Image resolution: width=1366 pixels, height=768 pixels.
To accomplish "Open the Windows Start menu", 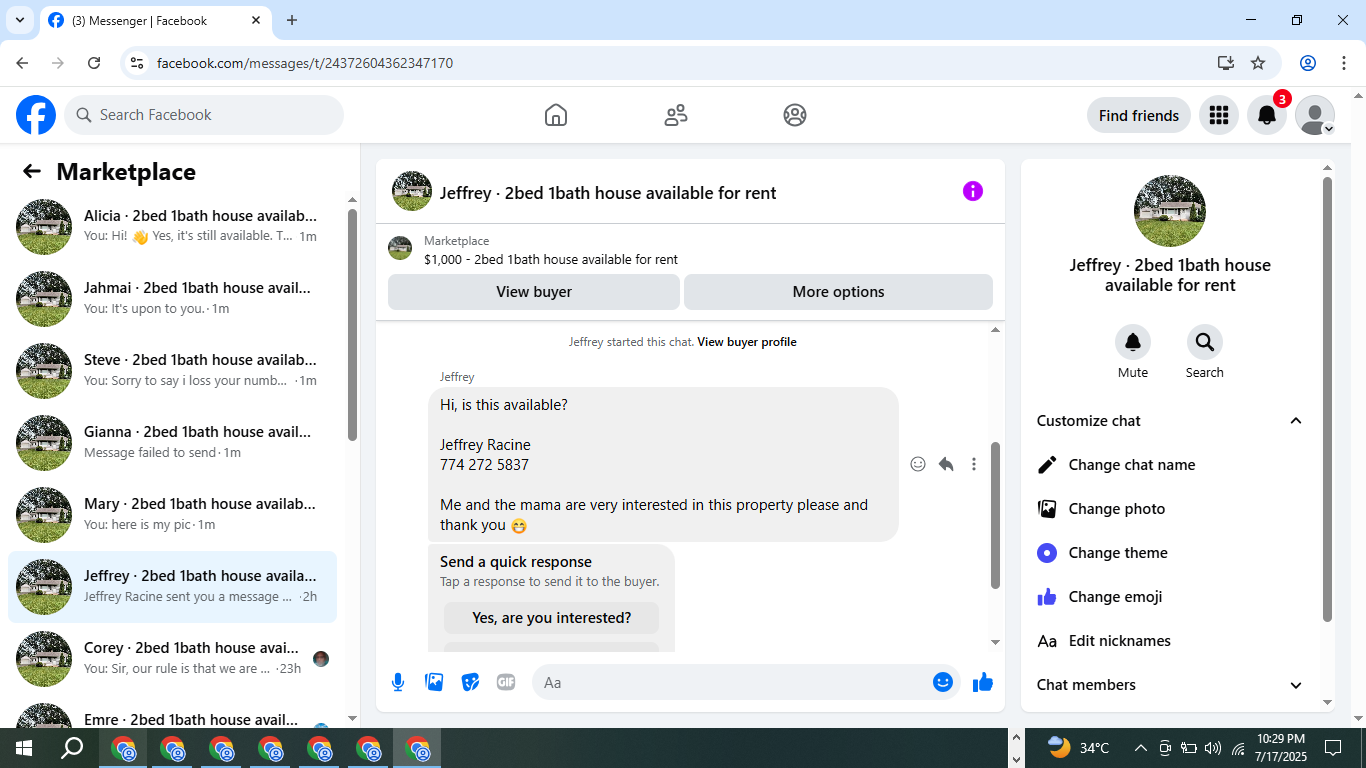I will coord(24,748).
